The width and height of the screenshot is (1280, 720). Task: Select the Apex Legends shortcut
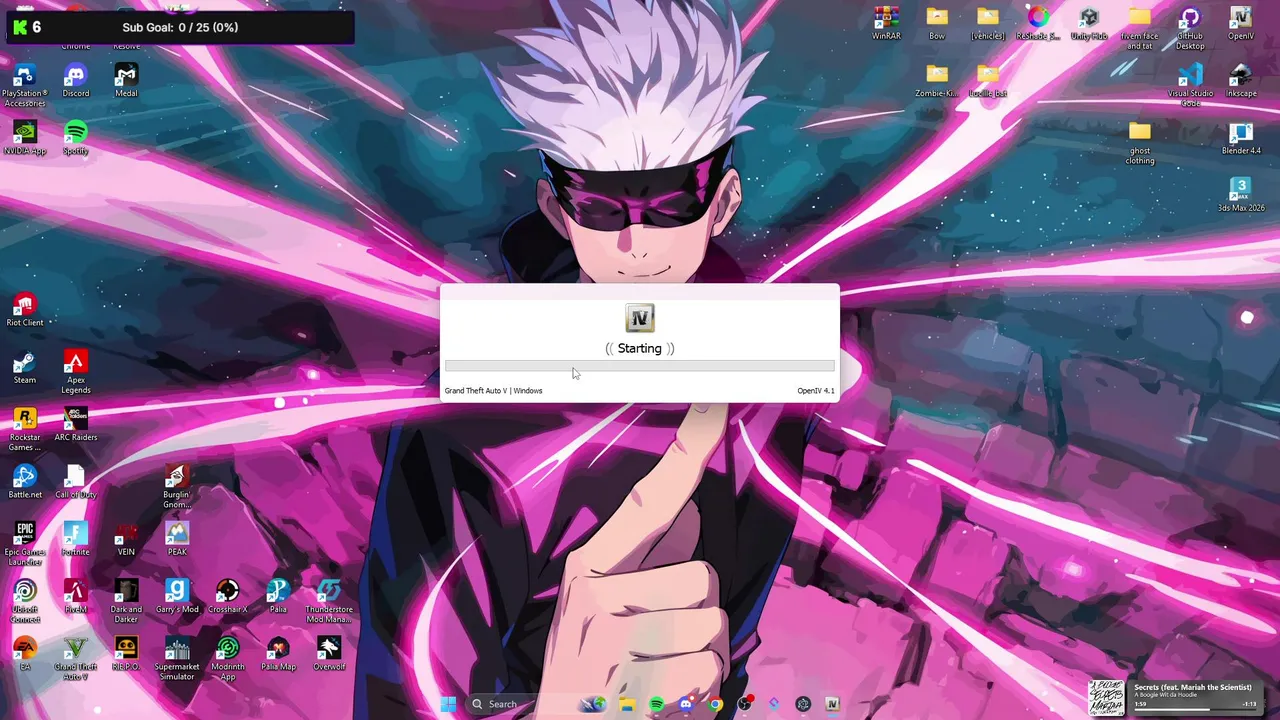point(76,373)
